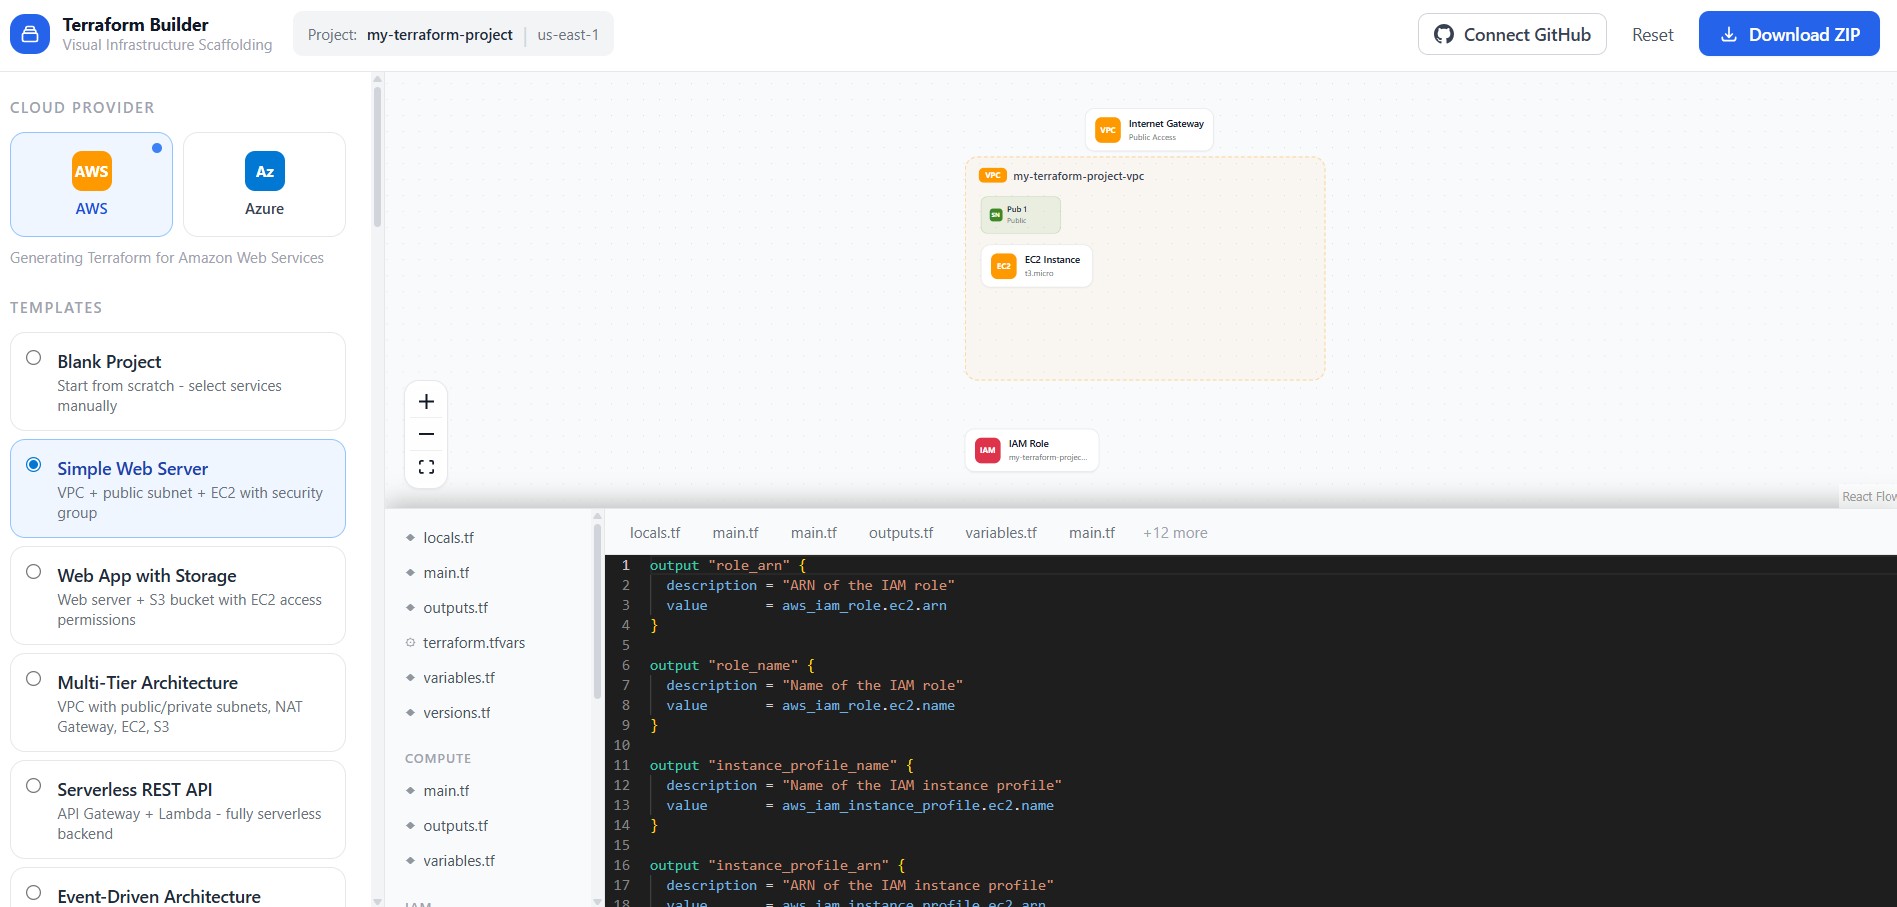Switch to the variables.tf editor tab
Viewport: 1897px width, 907px height.
(x=1000, y=533)
